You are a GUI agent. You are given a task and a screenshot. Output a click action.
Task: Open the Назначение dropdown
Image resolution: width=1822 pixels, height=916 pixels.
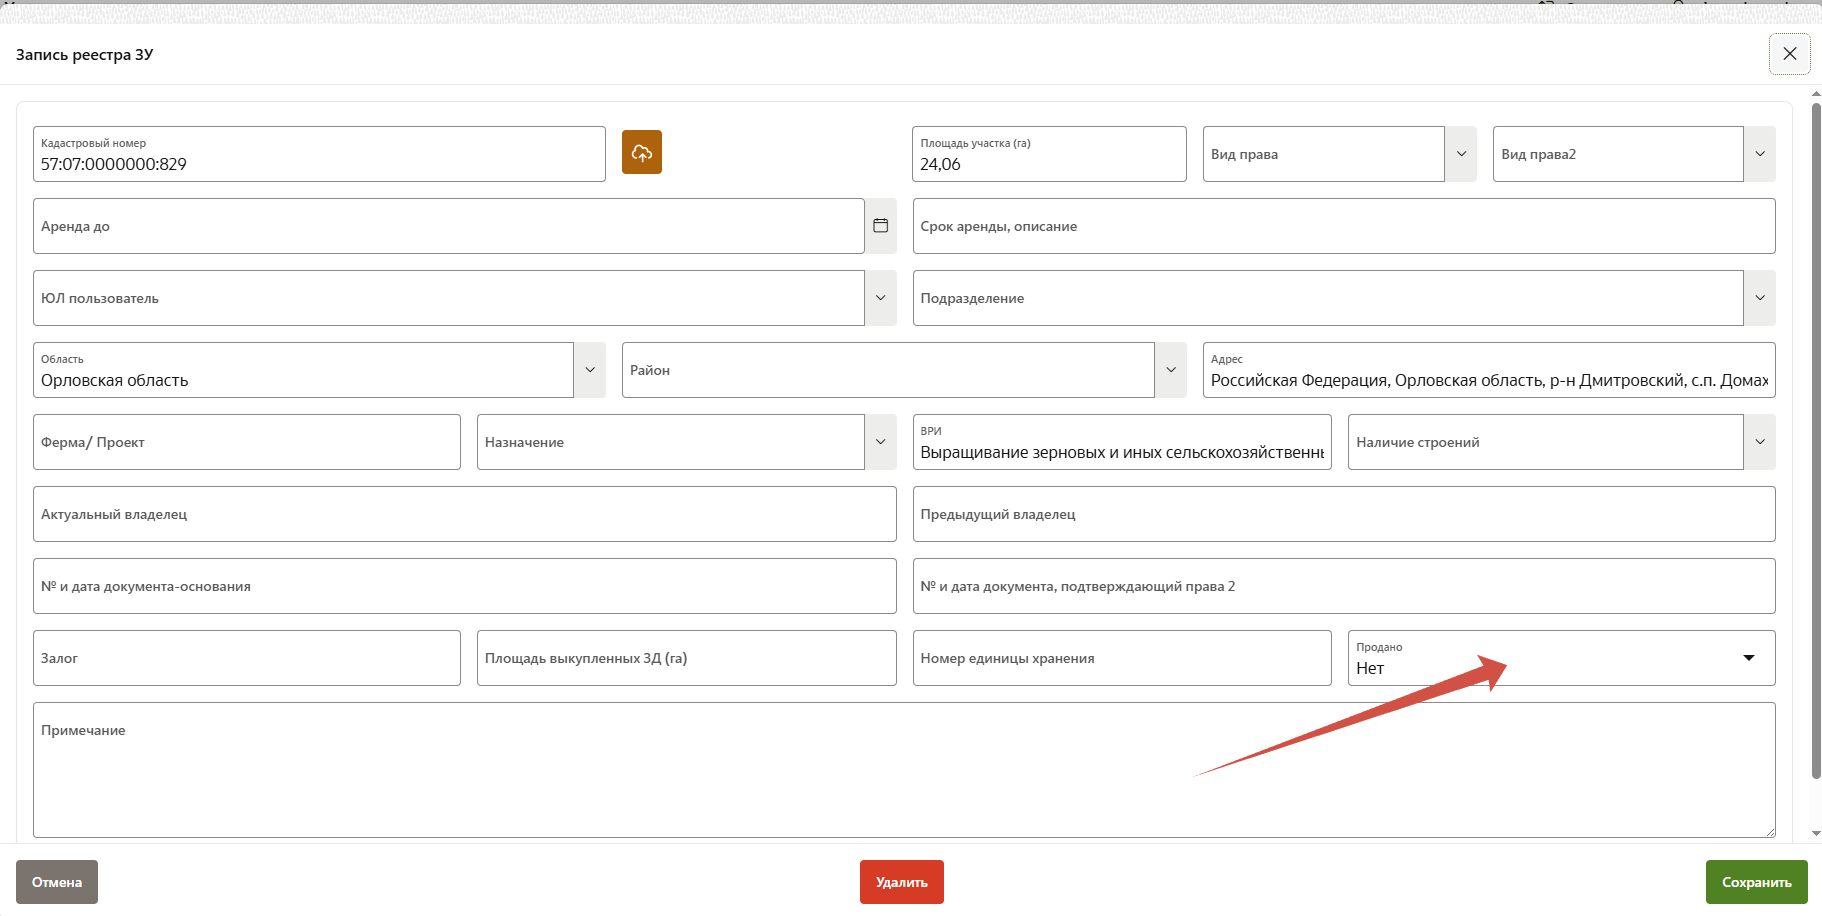pos(880,442)
